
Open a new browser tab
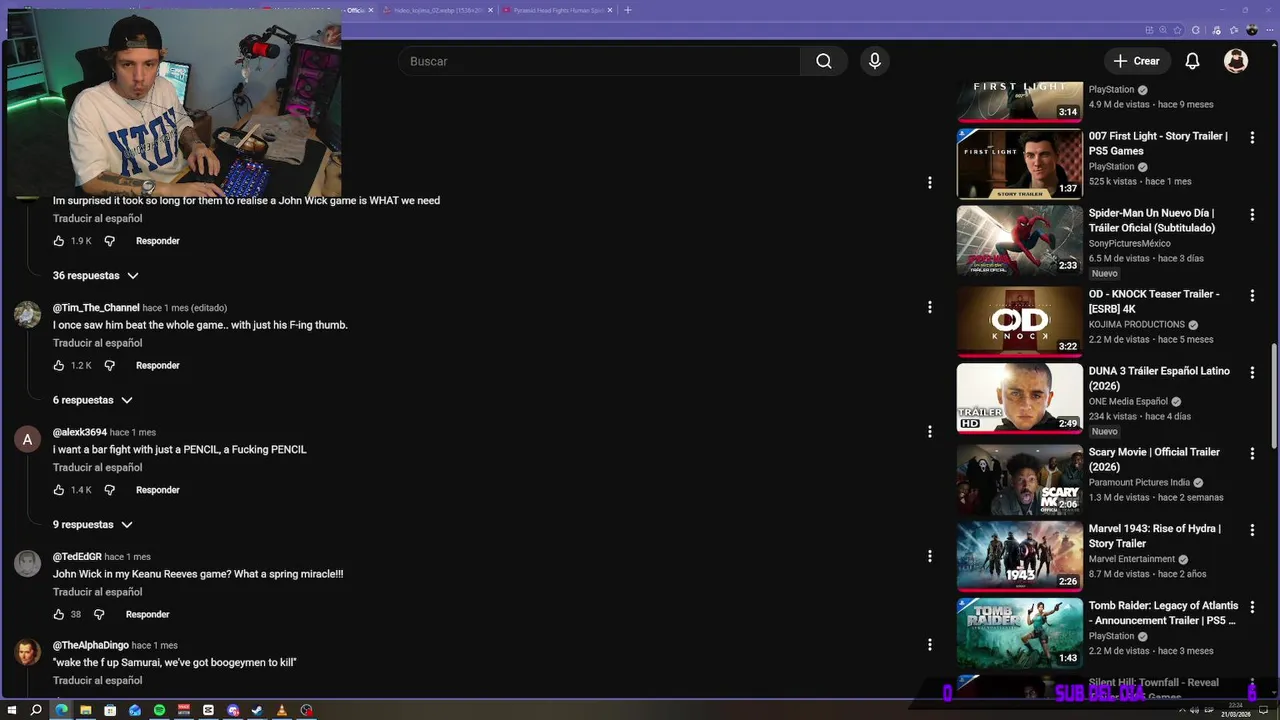628,10
